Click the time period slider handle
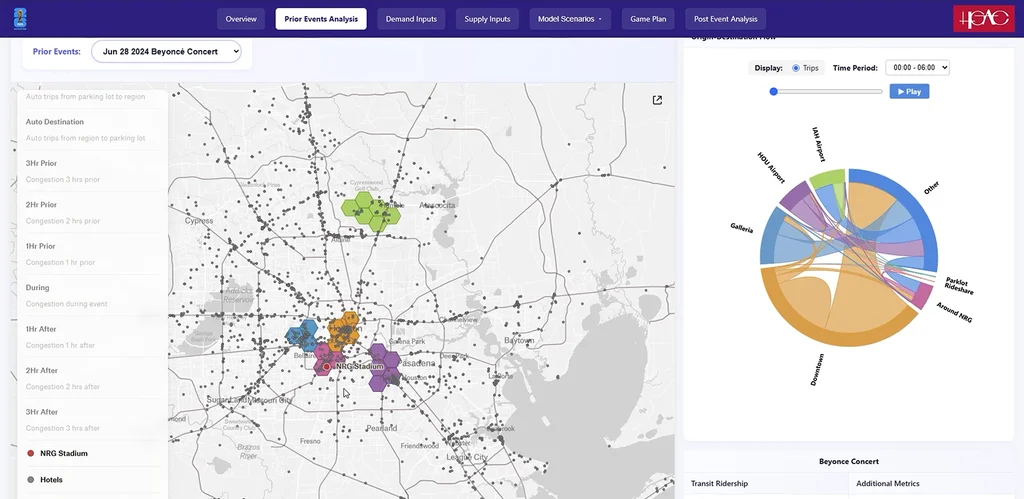1024x499 pixels. tap(774, 91)
